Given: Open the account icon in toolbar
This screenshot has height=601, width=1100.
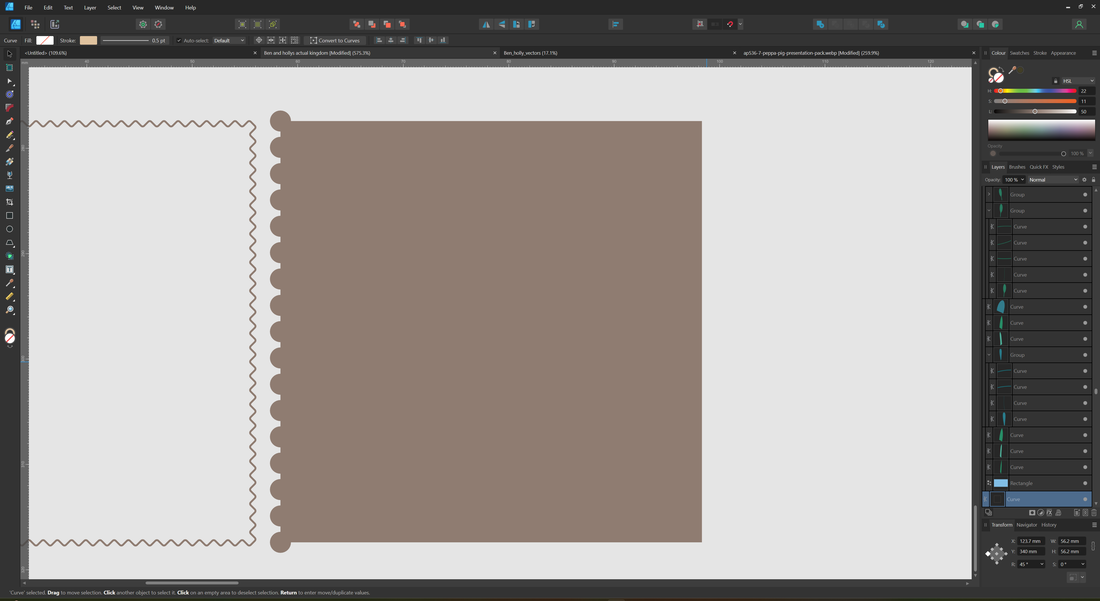Looking at the screenshot, I should [x=1079, y=24].
